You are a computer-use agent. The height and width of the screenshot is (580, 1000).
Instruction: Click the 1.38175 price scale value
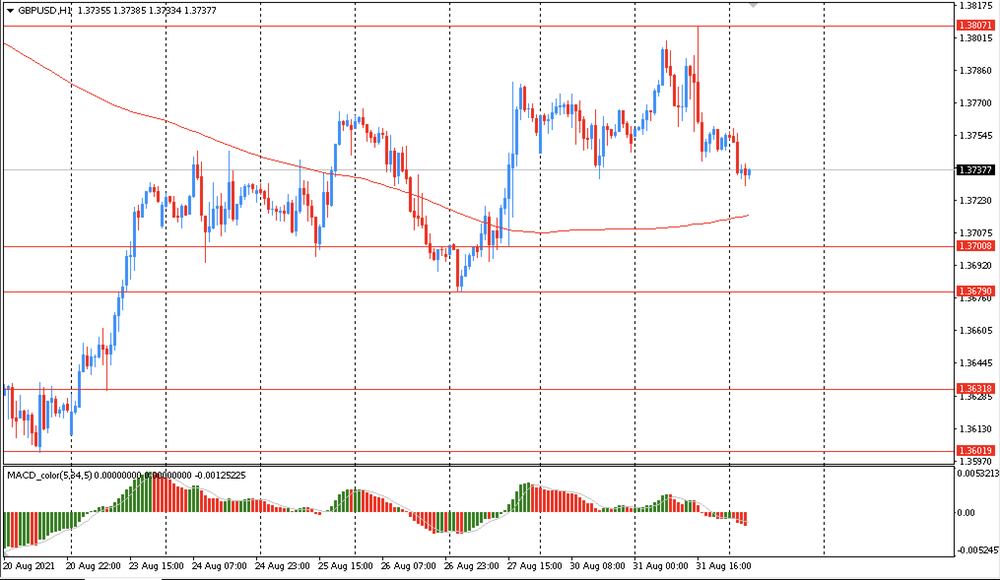click(976, 6)
